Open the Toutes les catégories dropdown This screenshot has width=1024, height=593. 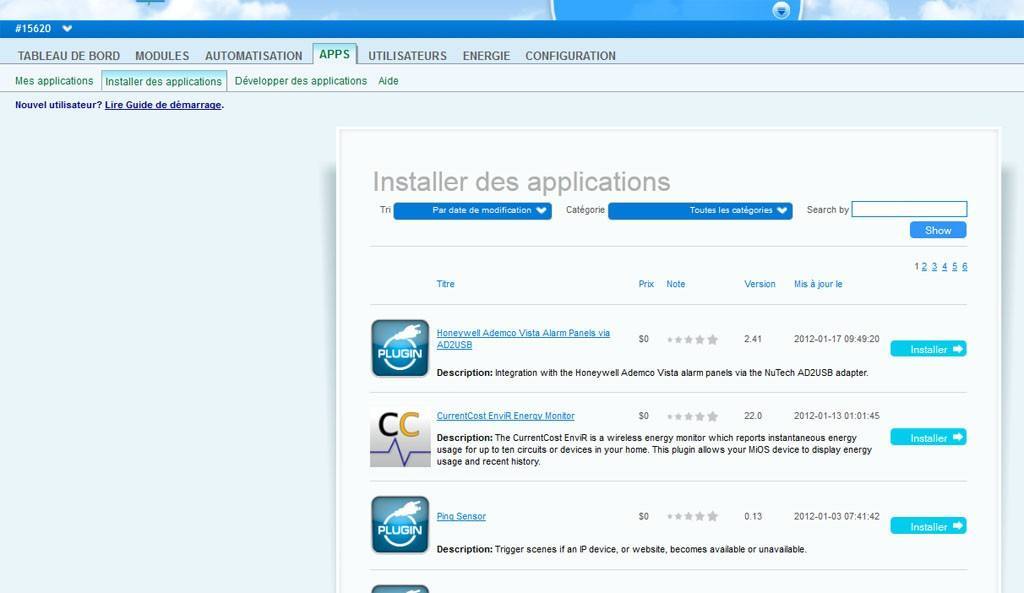pyautogui.click(x=700, y=210)
